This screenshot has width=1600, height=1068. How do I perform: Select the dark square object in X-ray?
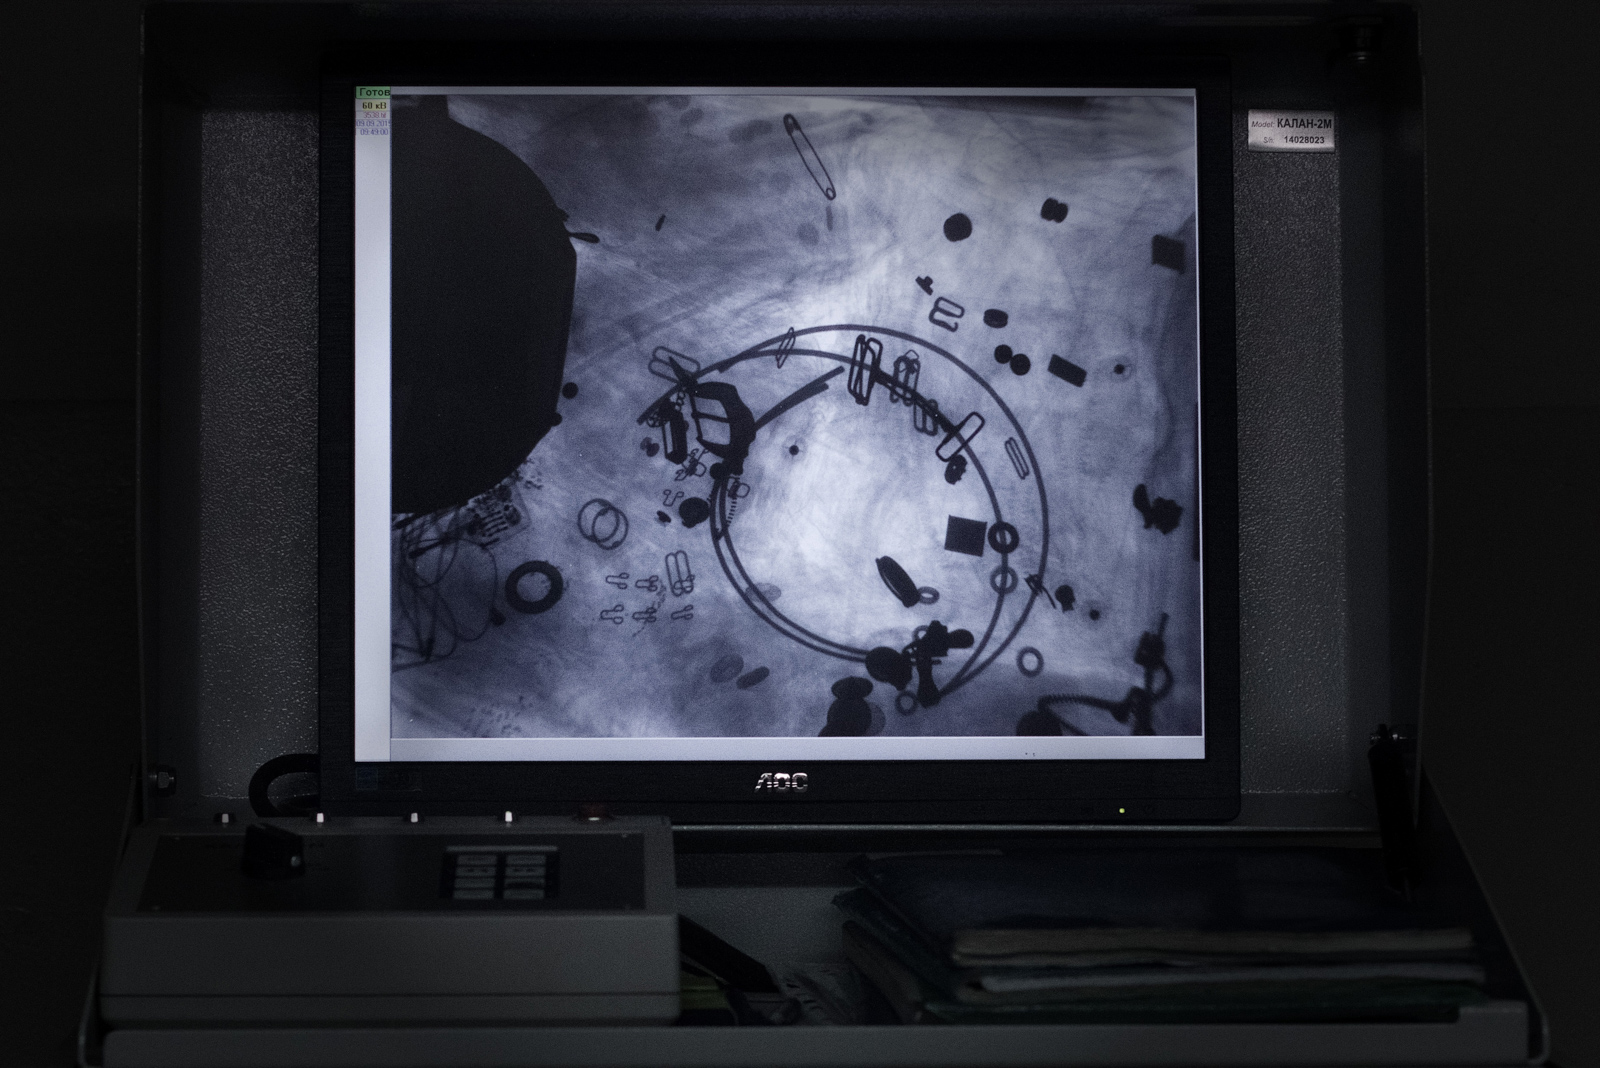click(x=965, y=535)
